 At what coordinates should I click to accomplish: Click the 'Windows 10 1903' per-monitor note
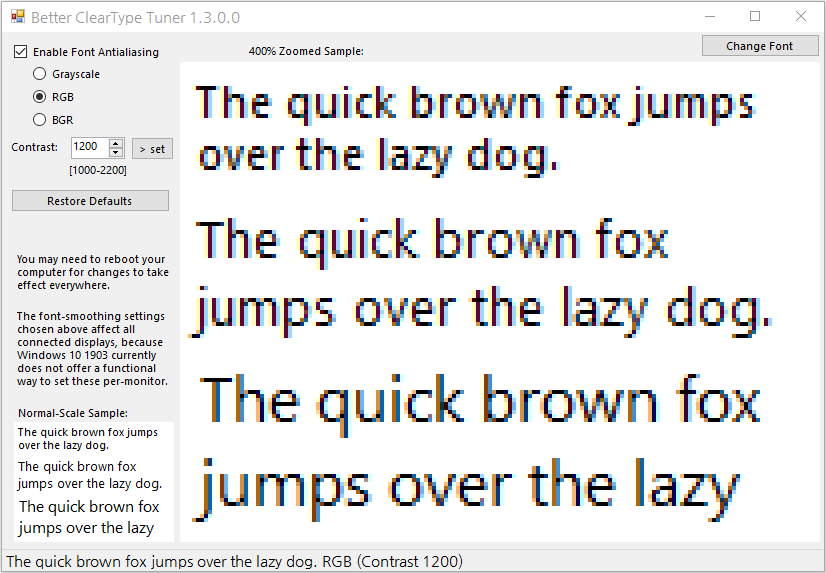92,348
